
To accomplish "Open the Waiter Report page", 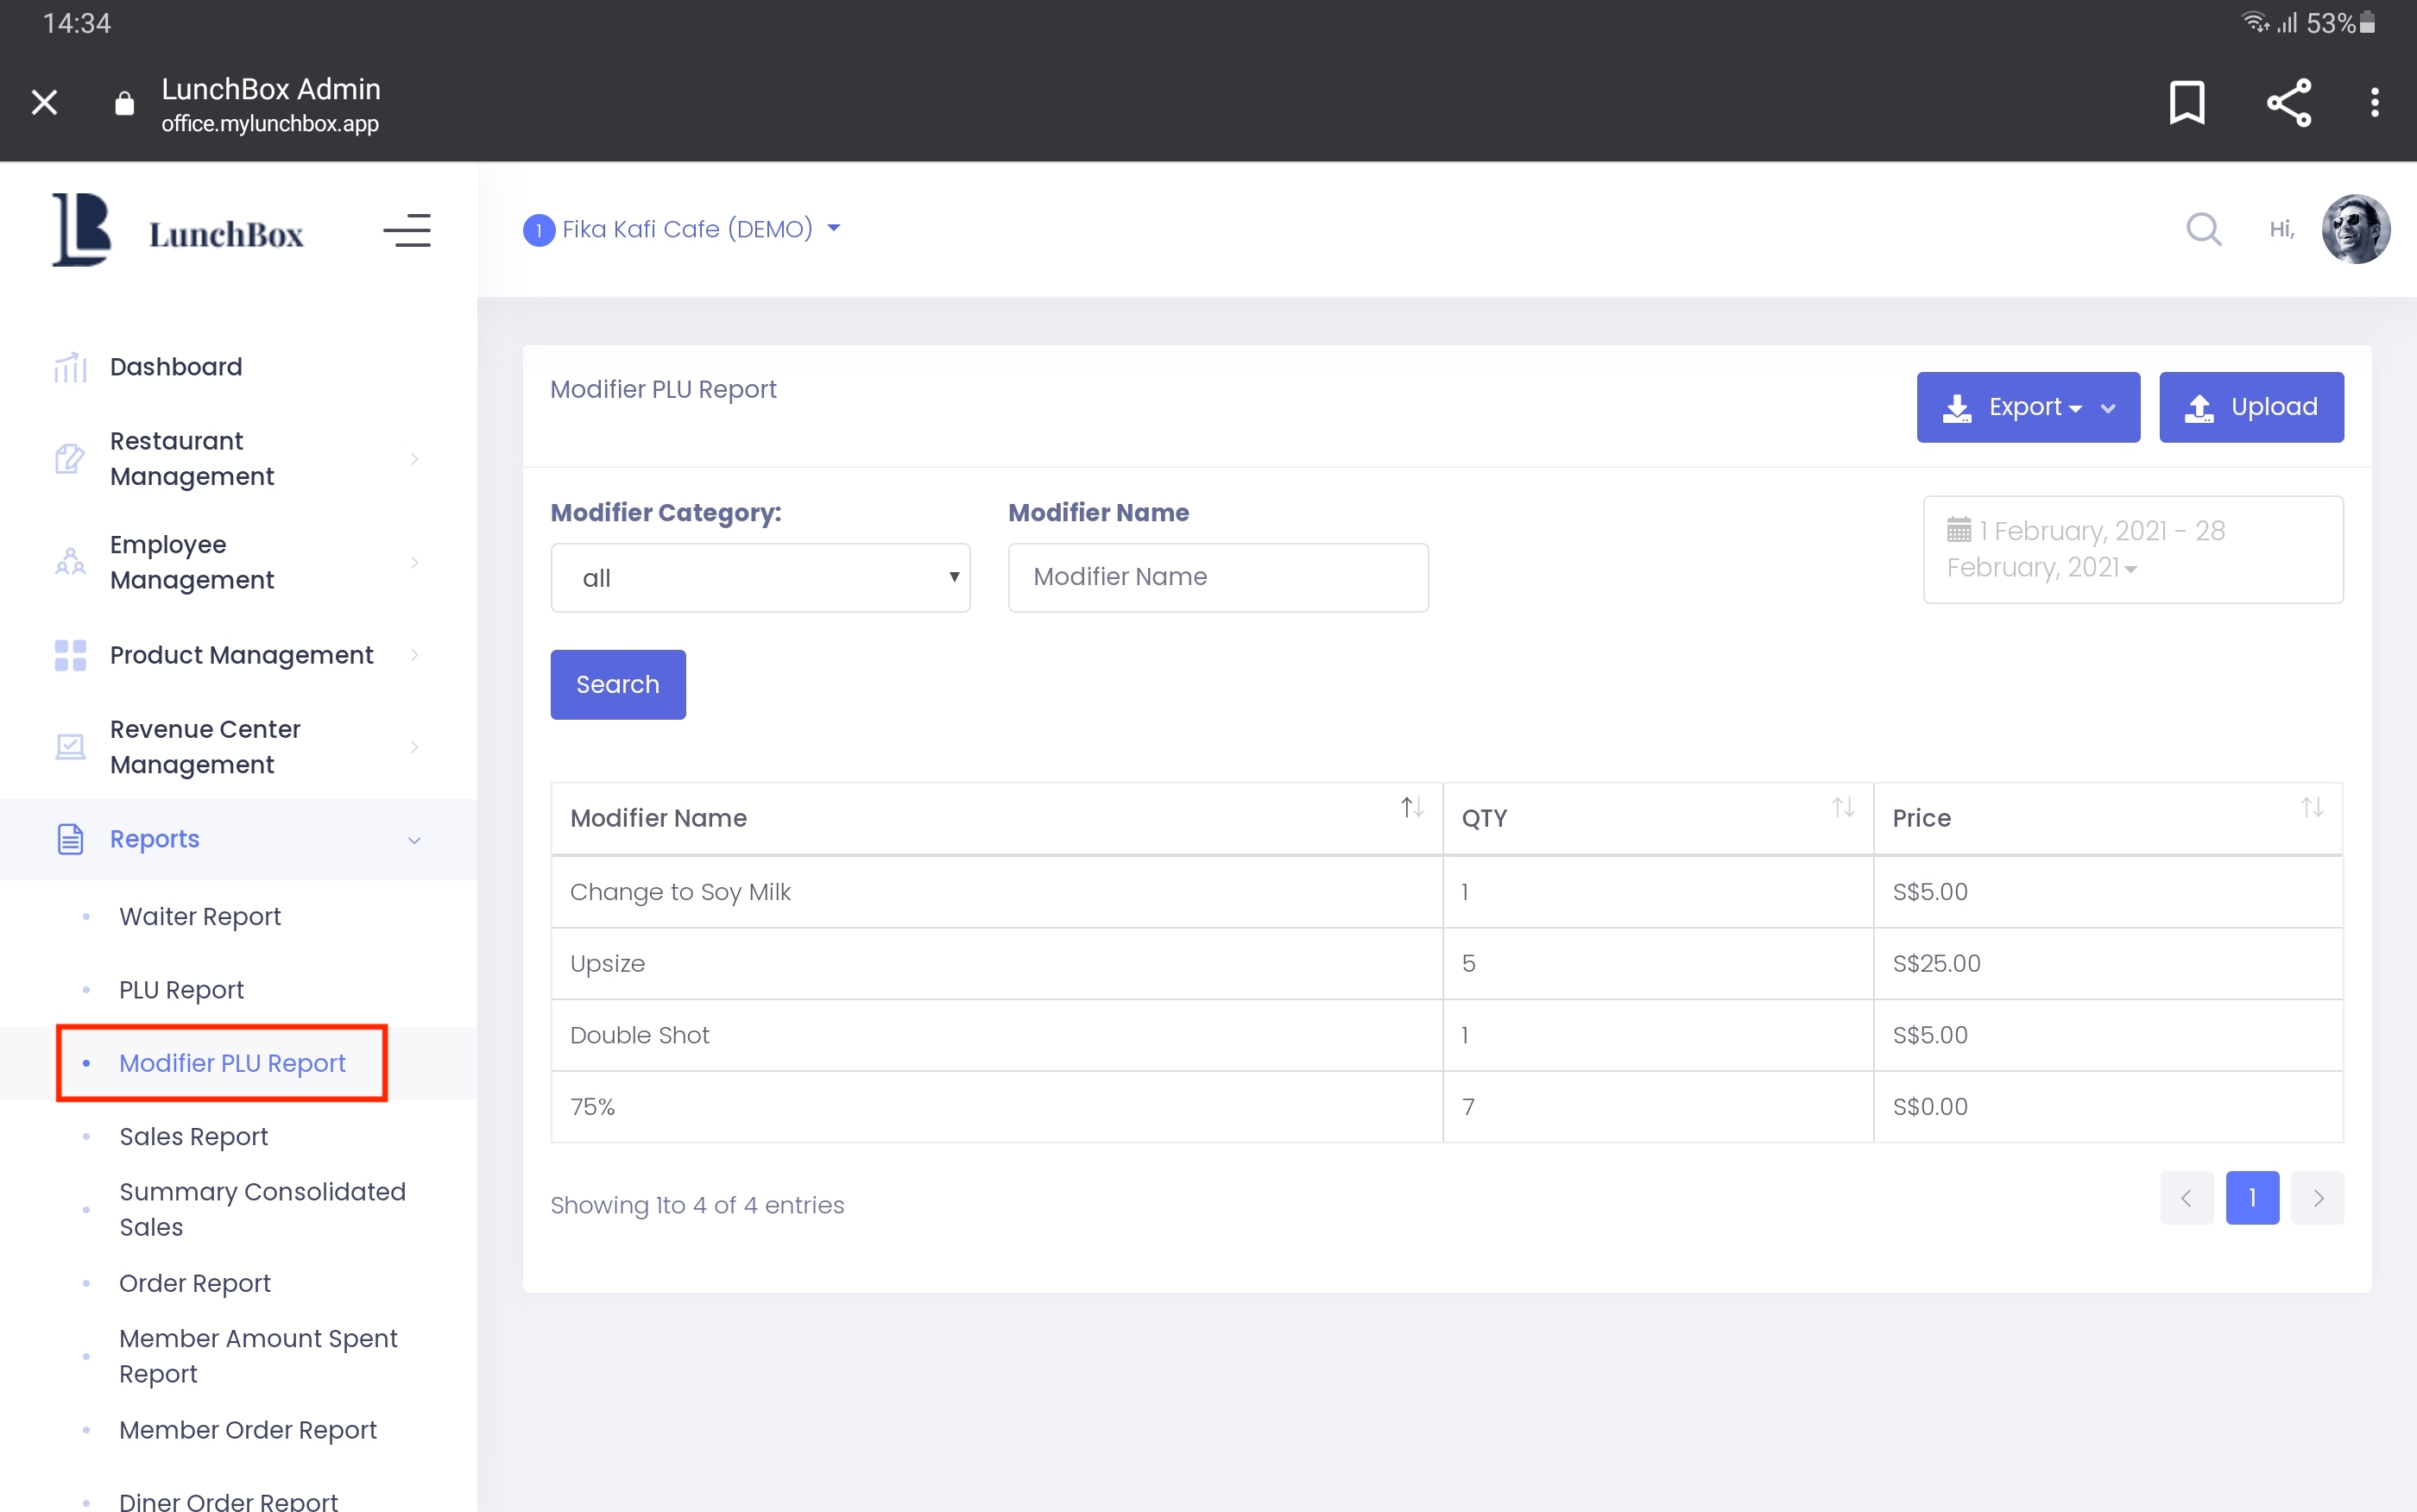I will [x=200, y=916].
